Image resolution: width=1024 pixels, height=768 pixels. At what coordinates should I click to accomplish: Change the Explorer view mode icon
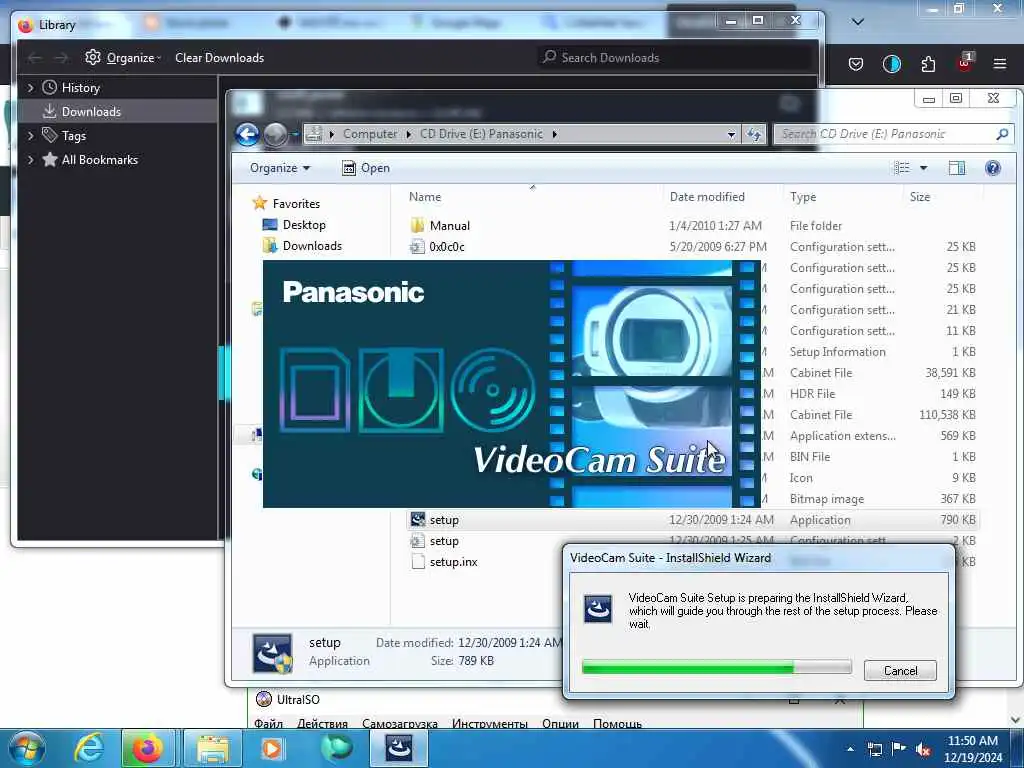901,168
